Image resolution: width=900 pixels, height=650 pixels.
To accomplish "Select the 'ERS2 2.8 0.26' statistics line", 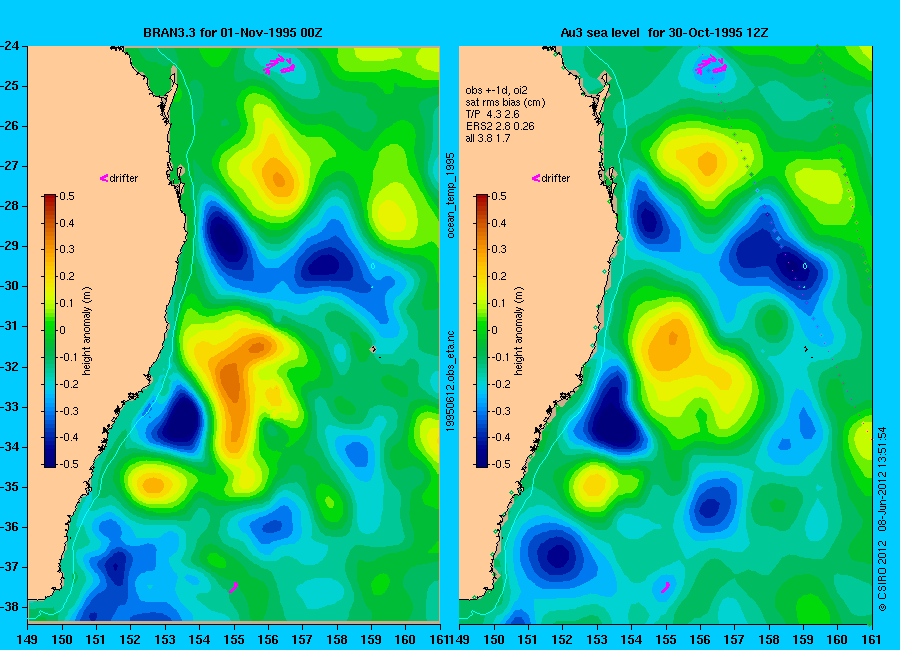I will (x=500, y=126).
